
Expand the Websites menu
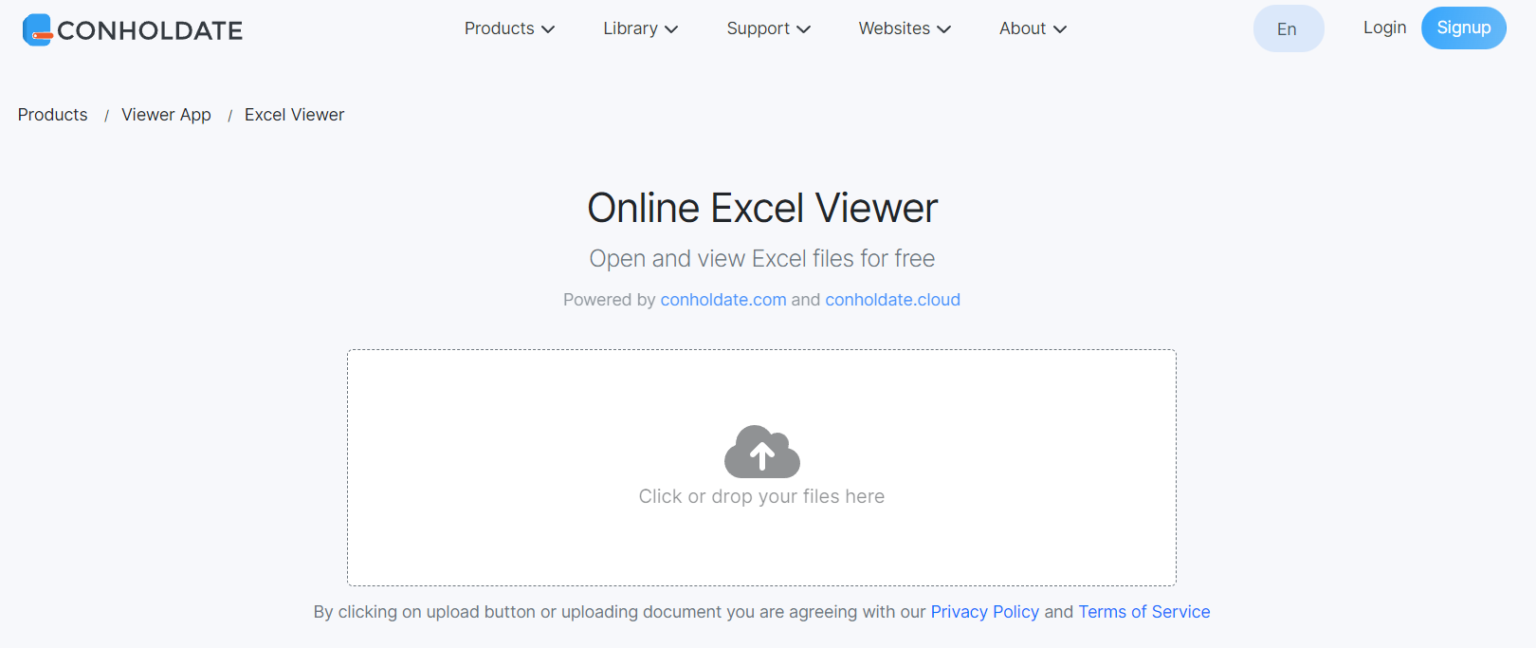click(903, 28)
